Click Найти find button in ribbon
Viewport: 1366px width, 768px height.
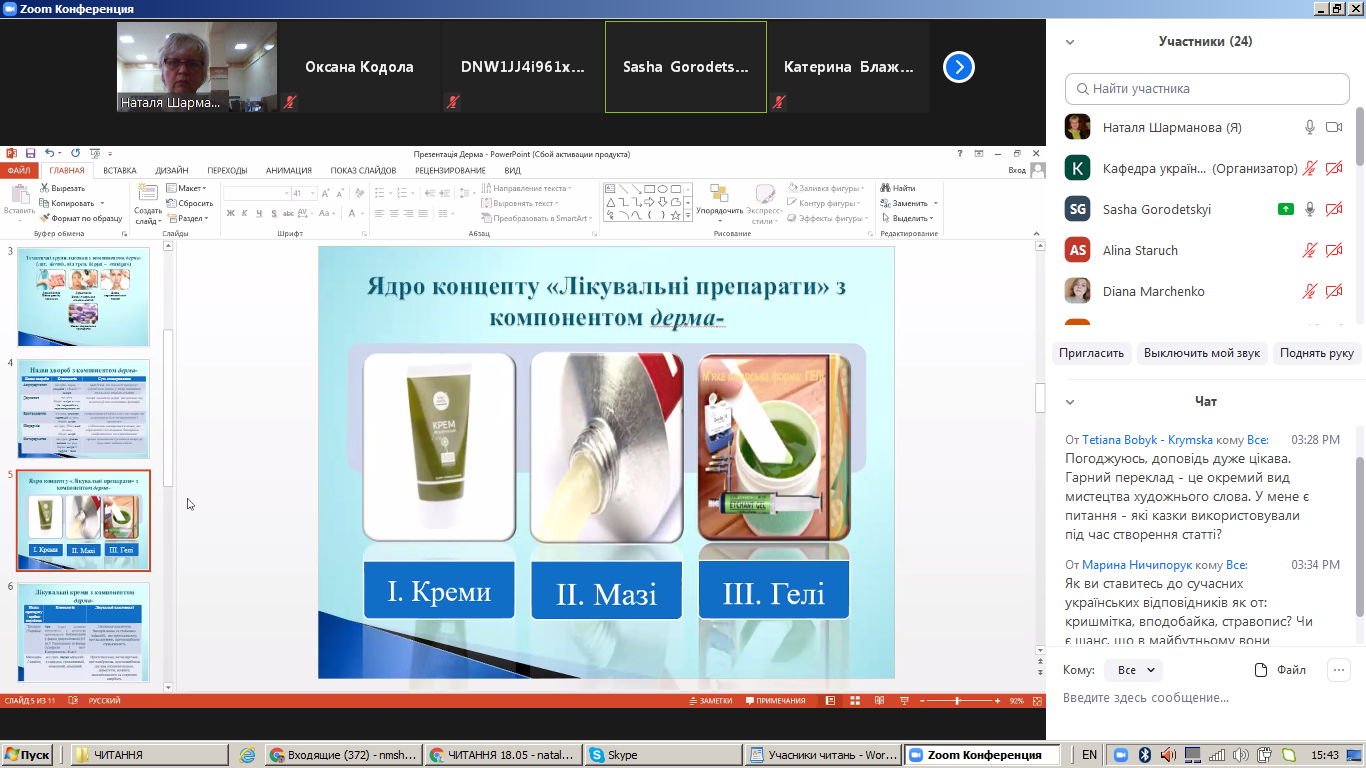click(x=898, y=188)
